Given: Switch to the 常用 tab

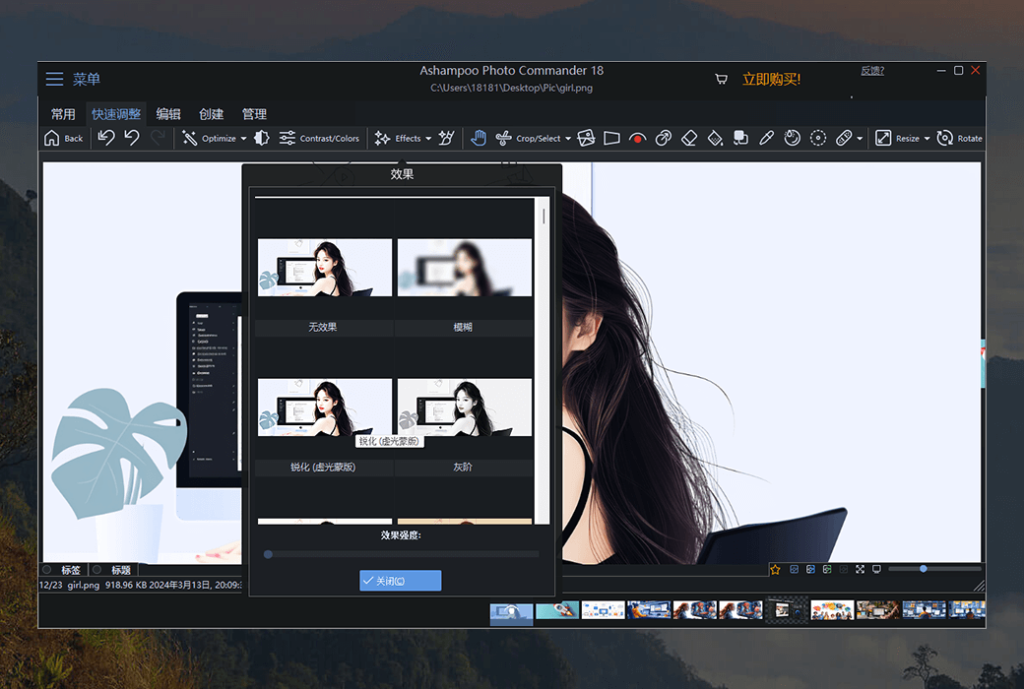Looking at the screenshot, I should tap(63, 114).
